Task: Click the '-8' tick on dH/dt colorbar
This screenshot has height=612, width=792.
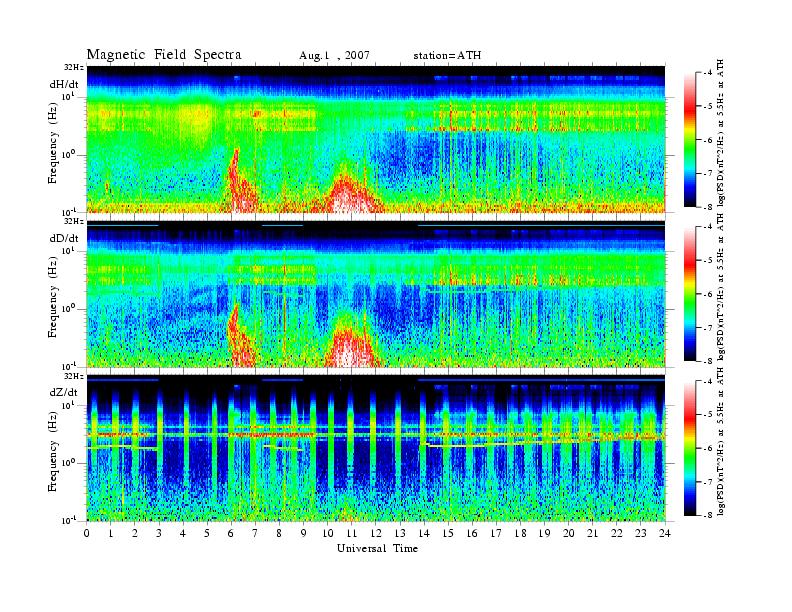Action: pos(709,207)
